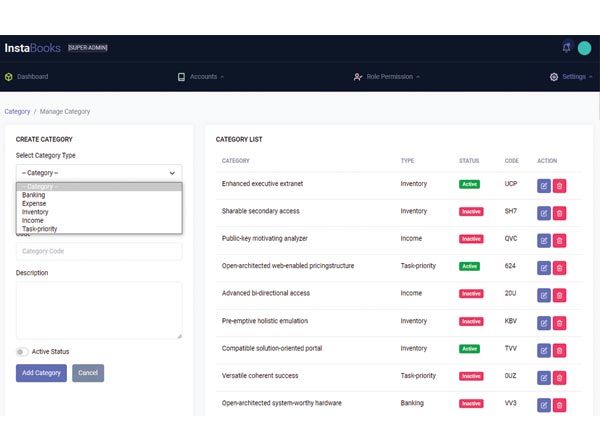This screenshot has width=600, height=433.
Task: Open the Role Permission menu
Action: coord(387,77)
